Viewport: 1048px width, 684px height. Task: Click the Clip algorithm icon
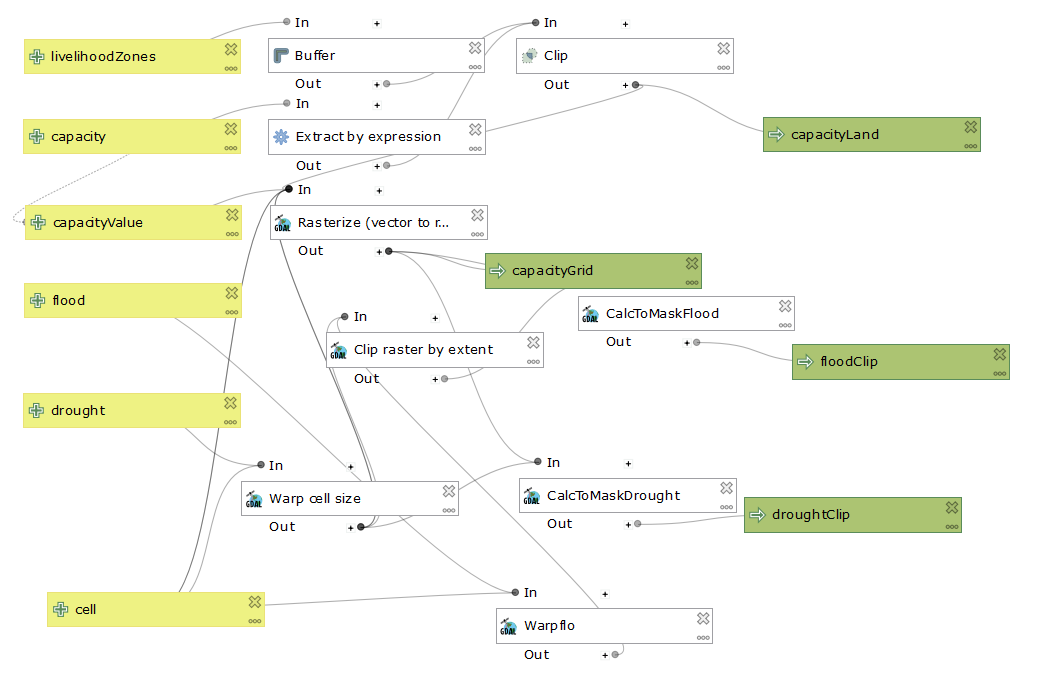pyautogui.click(x=529, y=56)
